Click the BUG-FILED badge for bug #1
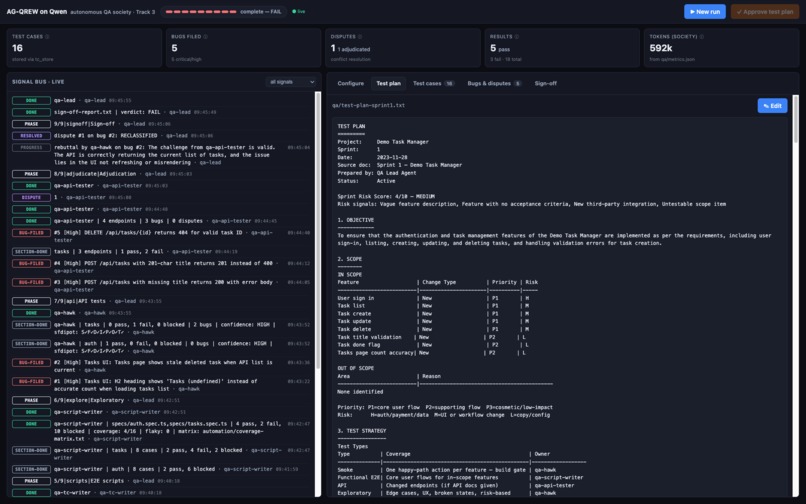The image size is (806, 504). coord(31,382)
